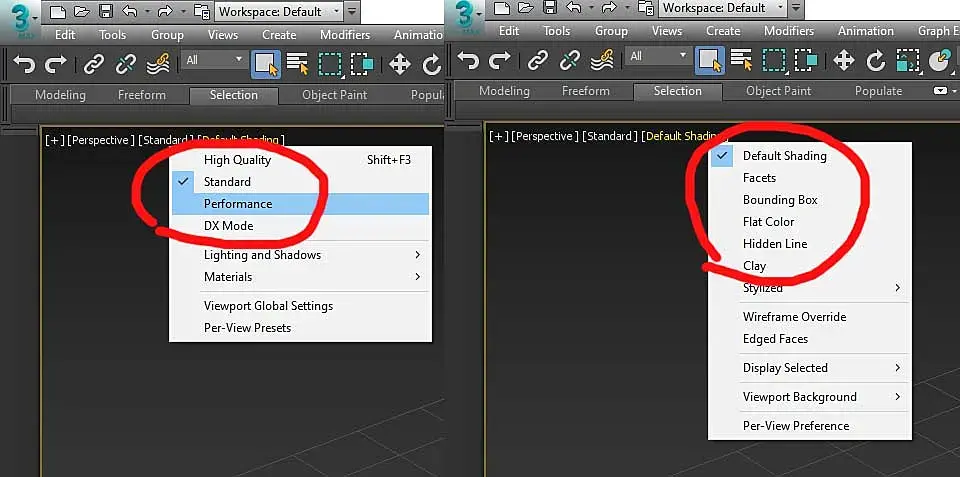Click [Perspective] viewport label in left screenshot
Screen dimensions: 960x477
coord(101,140)
